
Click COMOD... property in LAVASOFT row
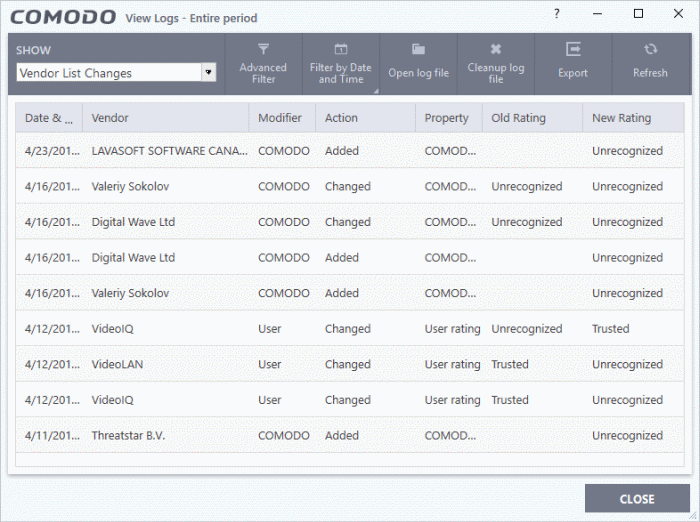(x=450, y=151)
